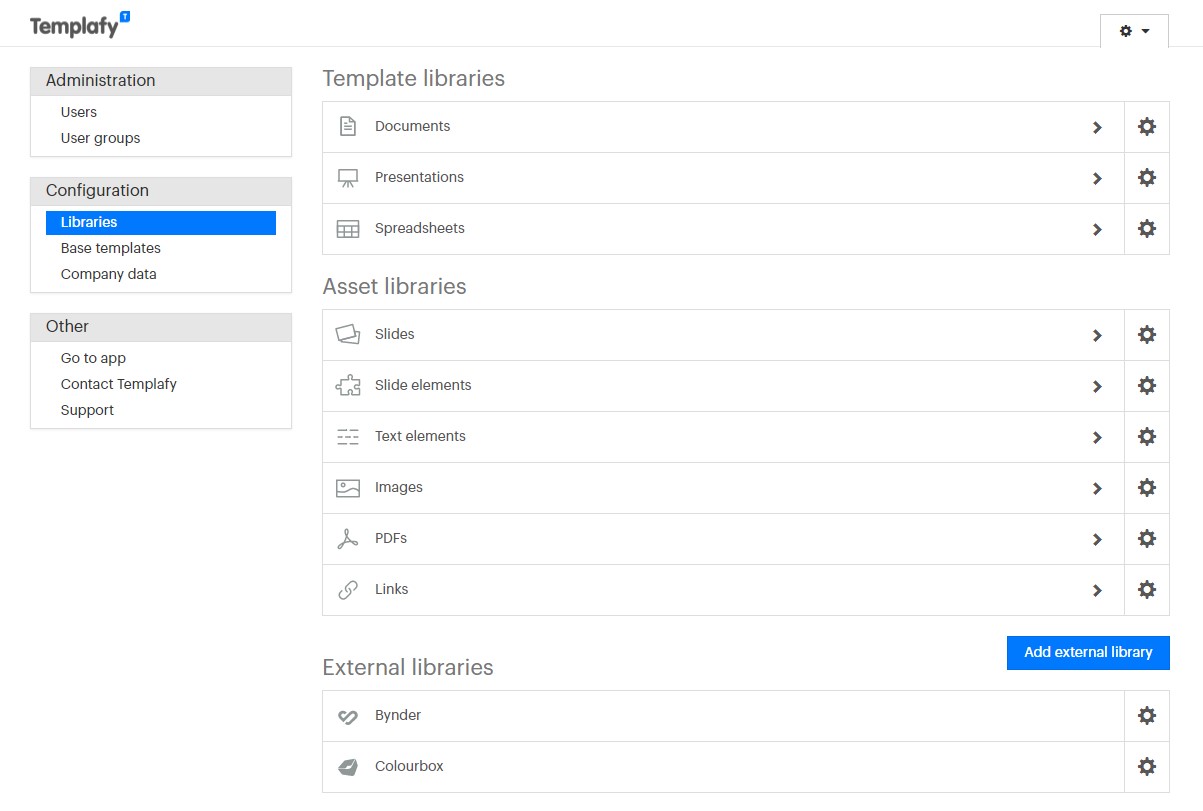Go to Users under Administration
This screenshot has height=811, width=1203.
pos(79,112)
